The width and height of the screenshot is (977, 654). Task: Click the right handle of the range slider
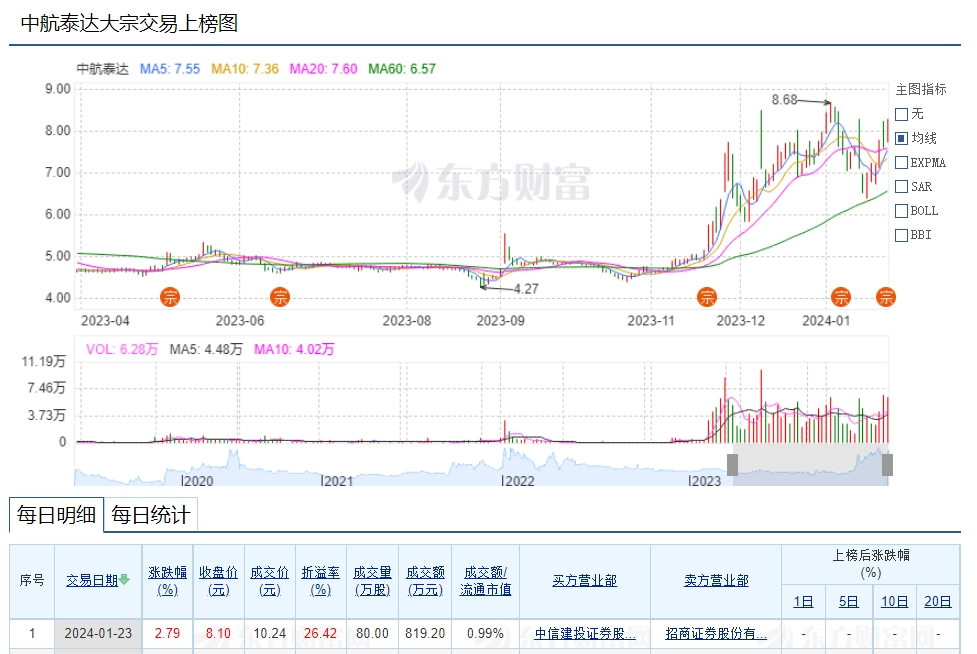click(887, 465)
